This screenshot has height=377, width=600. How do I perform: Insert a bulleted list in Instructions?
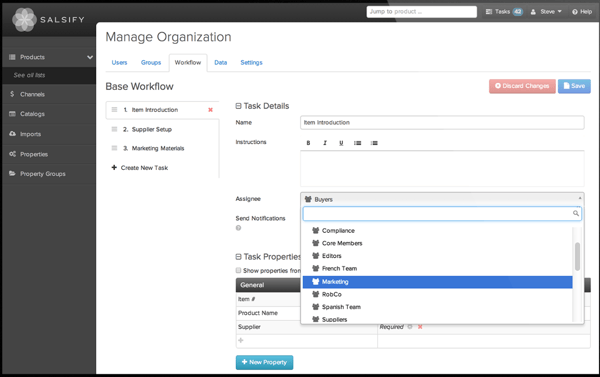[x=357, y=143]
